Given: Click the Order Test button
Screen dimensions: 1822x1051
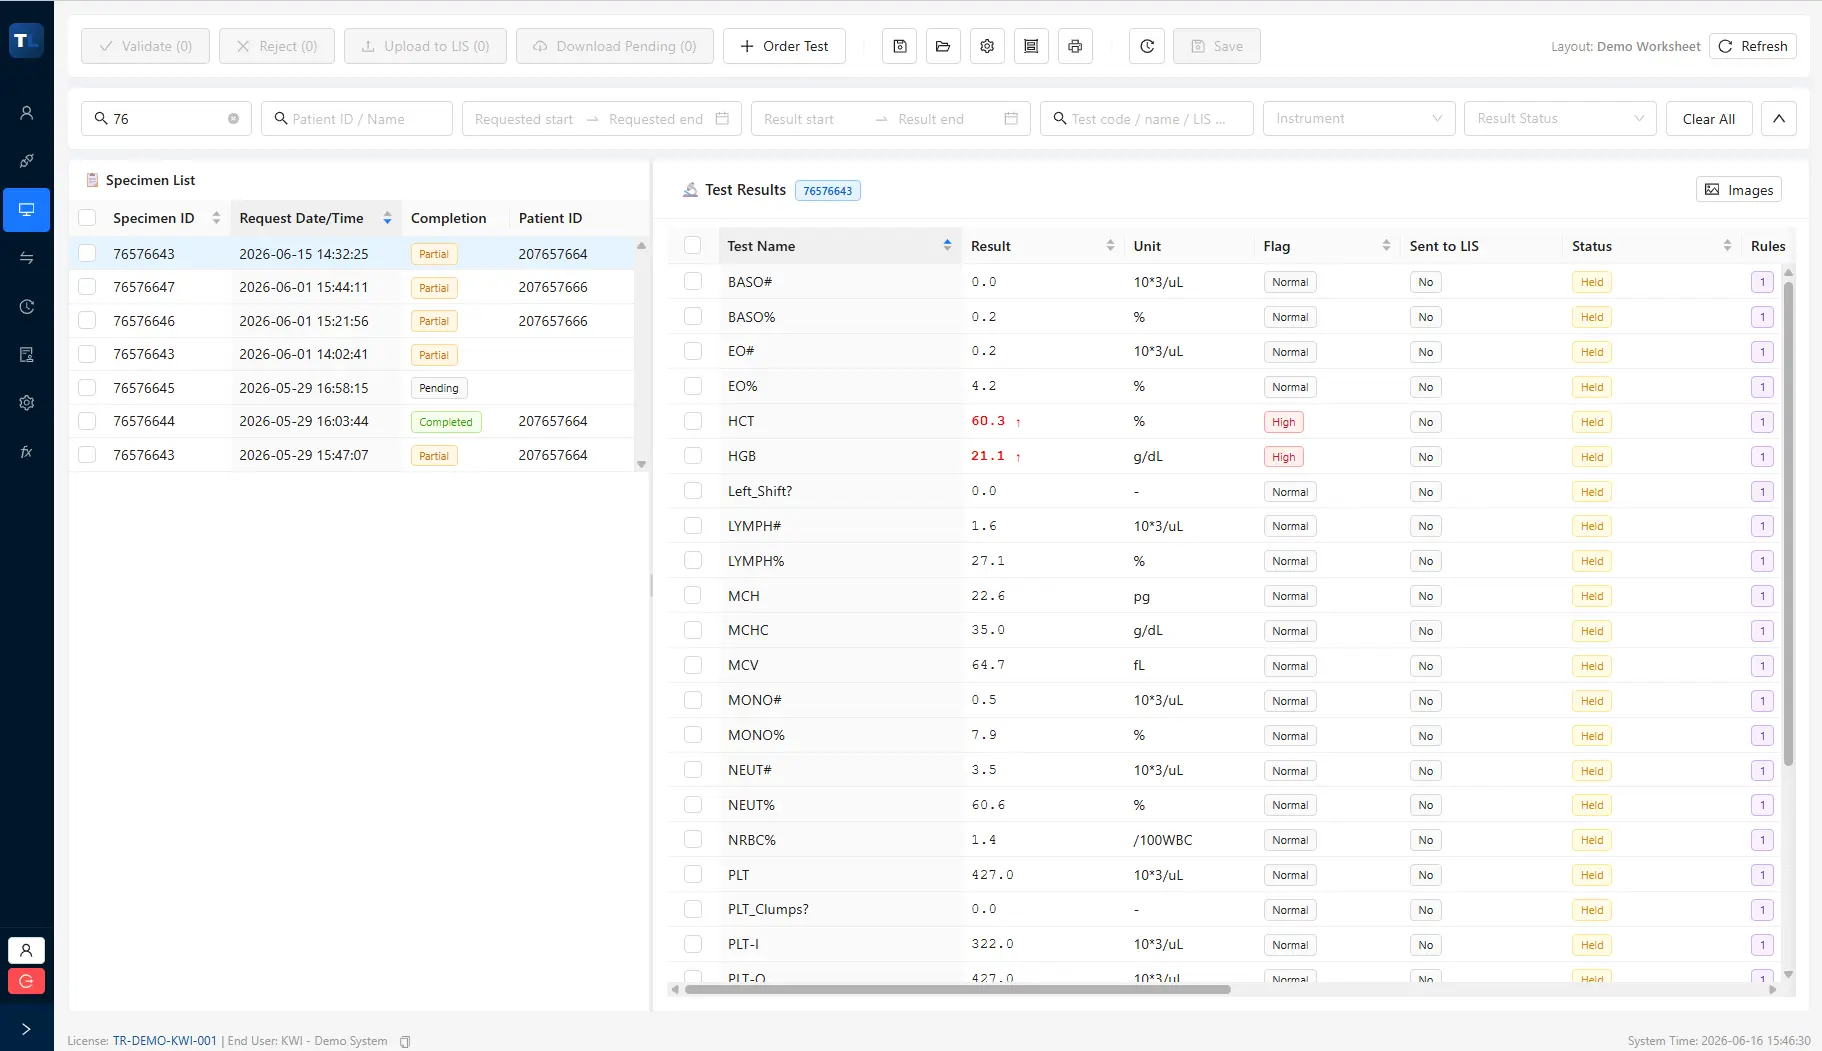Looking at the screenshot, I should point(784,46).
